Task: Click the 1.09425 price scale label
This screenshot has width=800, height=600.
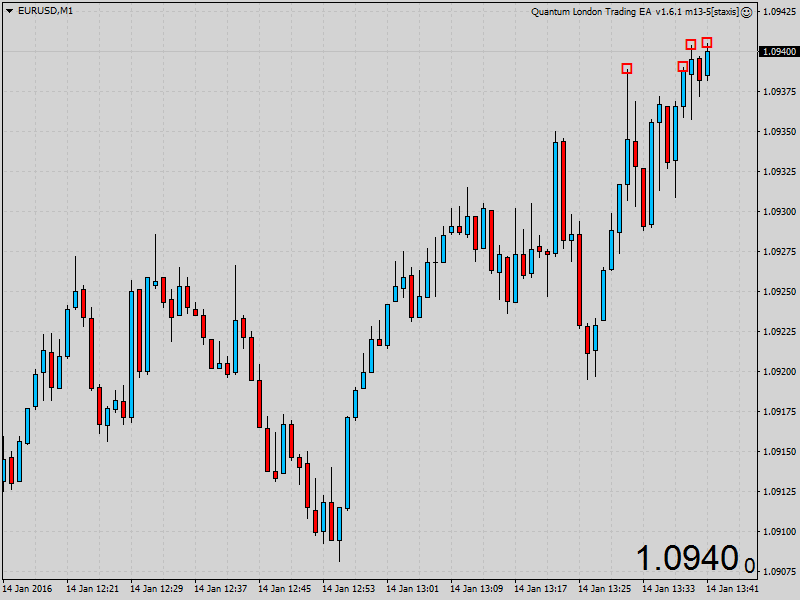Action: click(780, 12)
